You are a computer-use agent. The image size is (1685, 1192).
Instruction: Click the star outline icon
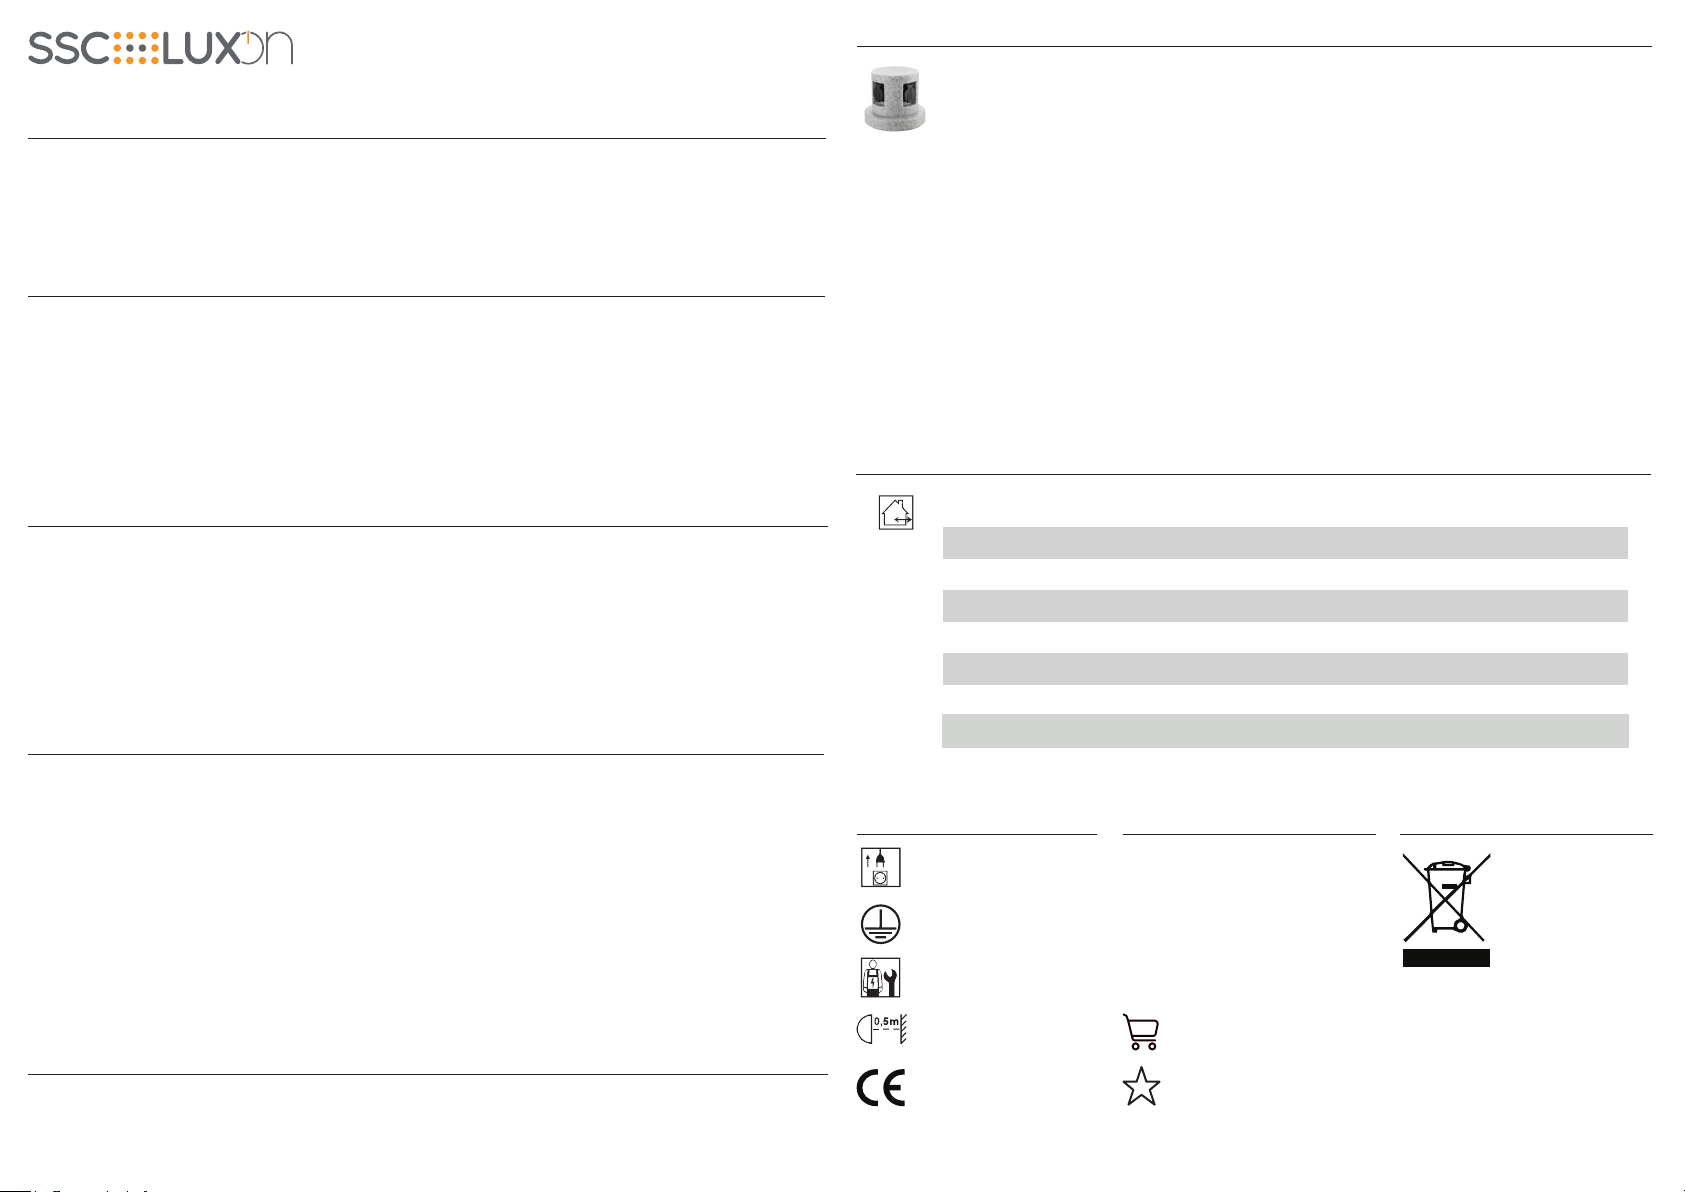1141,1086
